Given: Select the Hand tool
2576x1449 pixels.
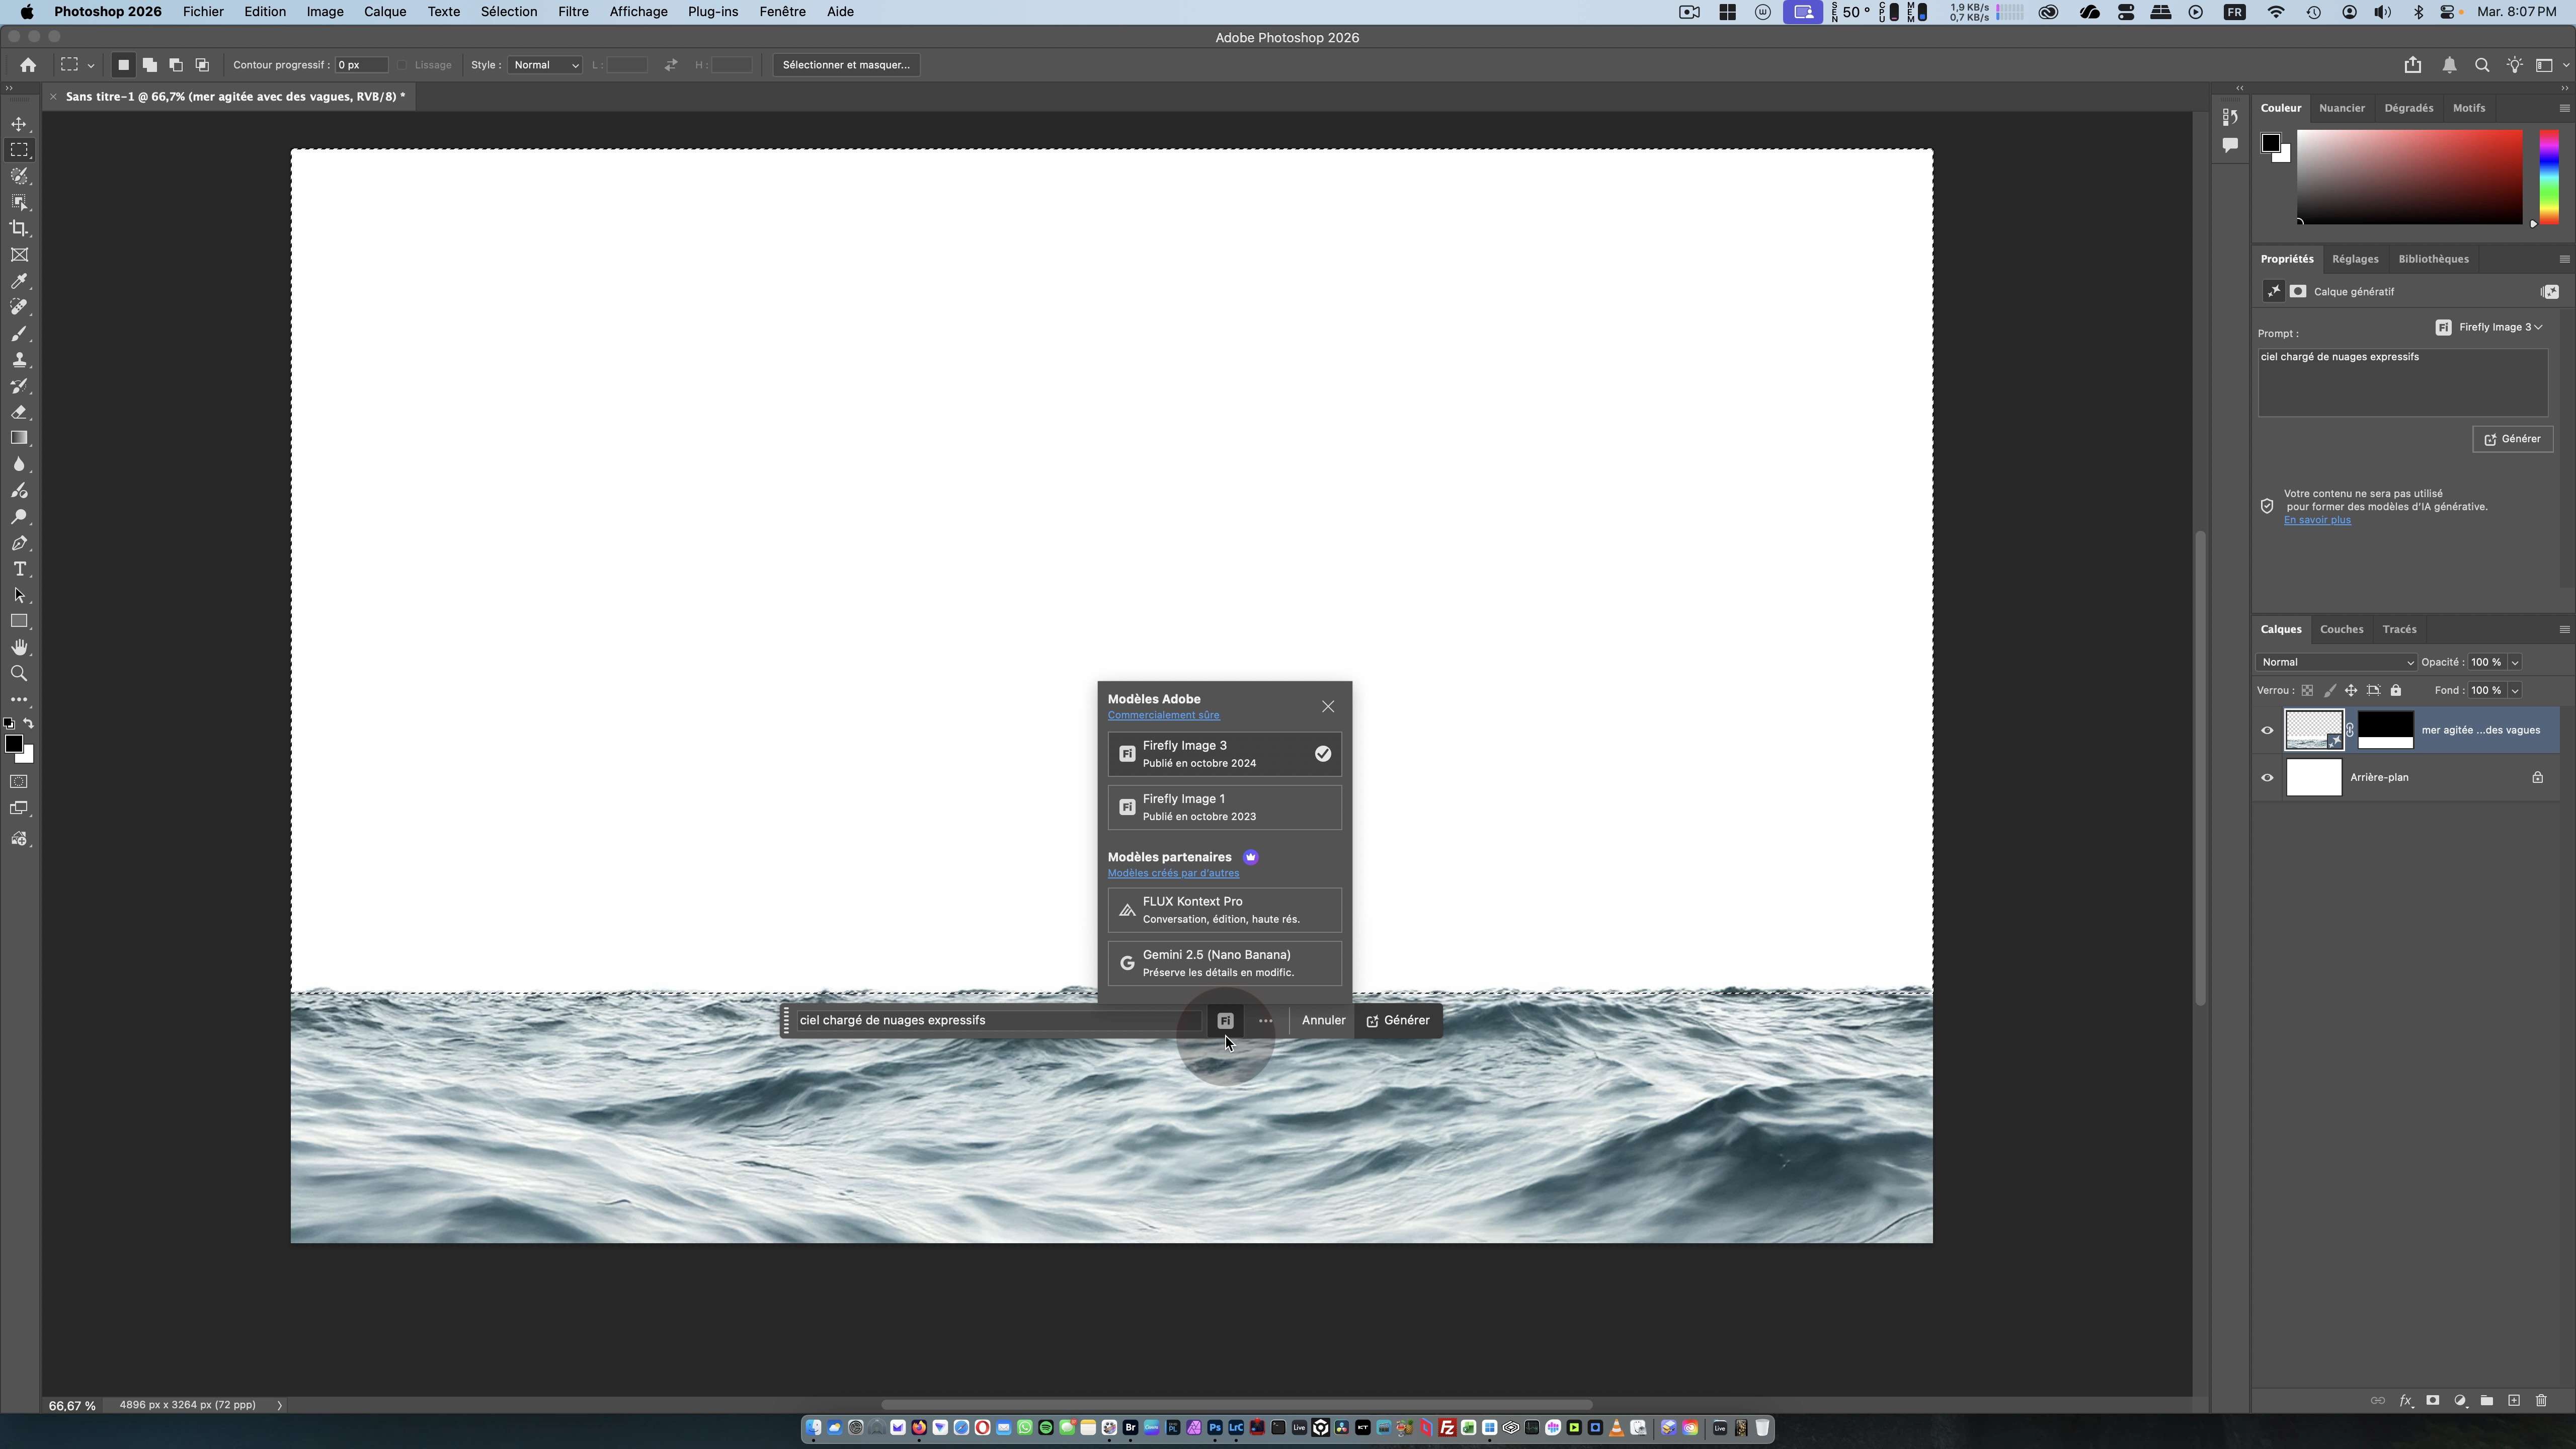Looking at the screenshot, I should [19, 647].
